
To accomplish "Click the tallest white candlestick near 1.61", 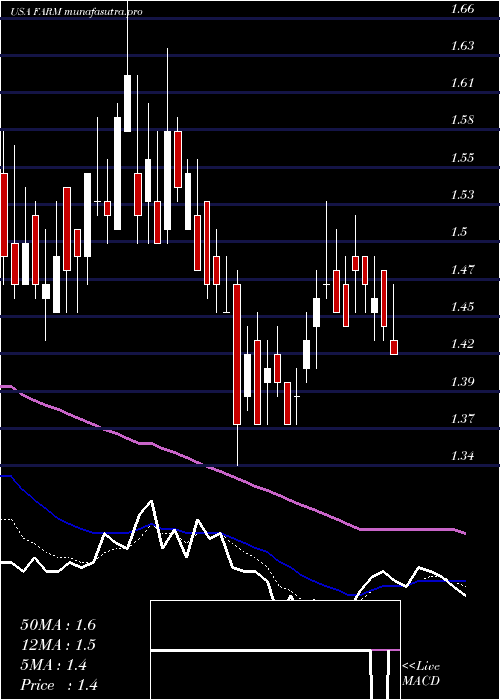I will 128,103.
